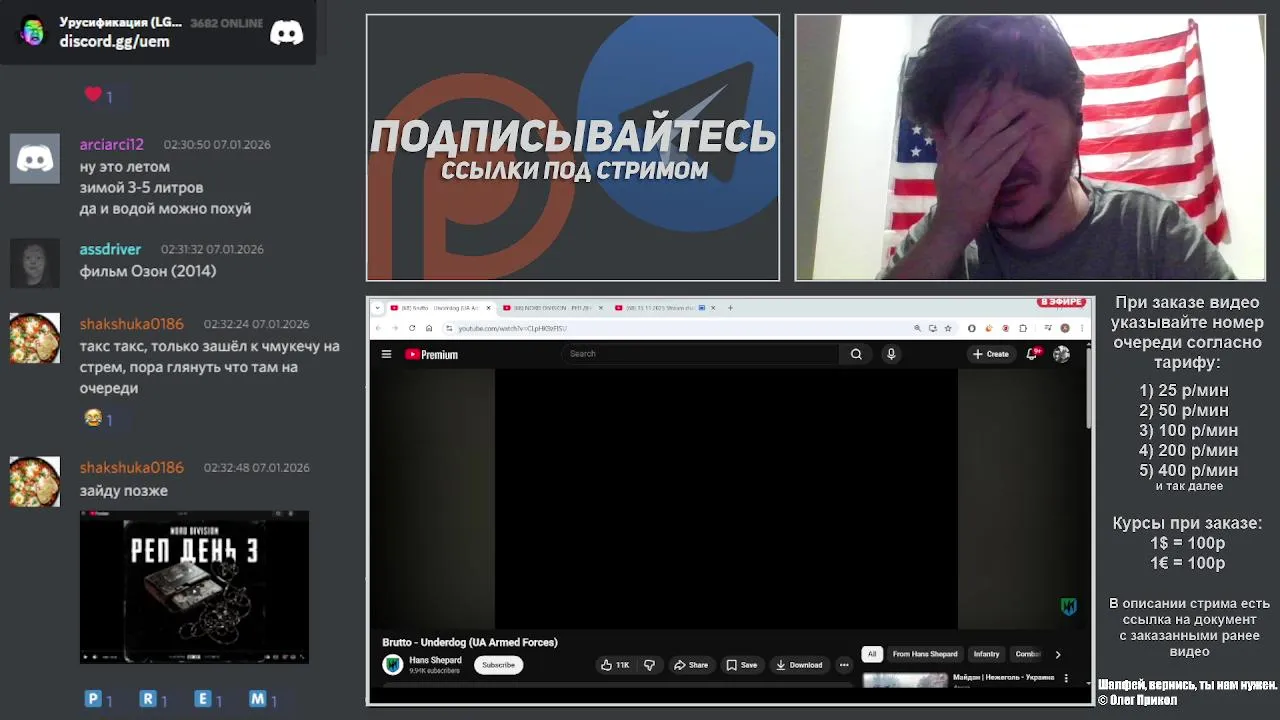Image resolution: width=1280 pixels, height=720 pixels.
Task: Save video to playlist
Action: (742, 665)
